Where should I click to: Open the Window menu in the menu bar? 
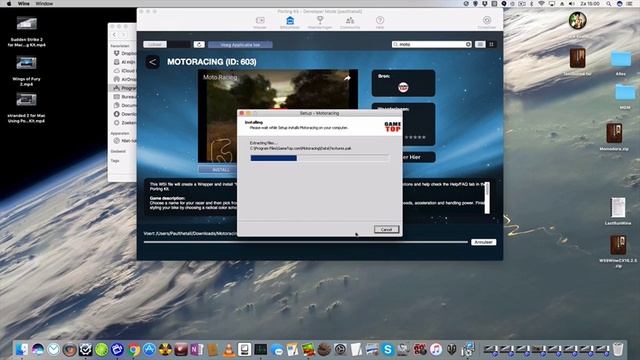(x=44, y=3)
